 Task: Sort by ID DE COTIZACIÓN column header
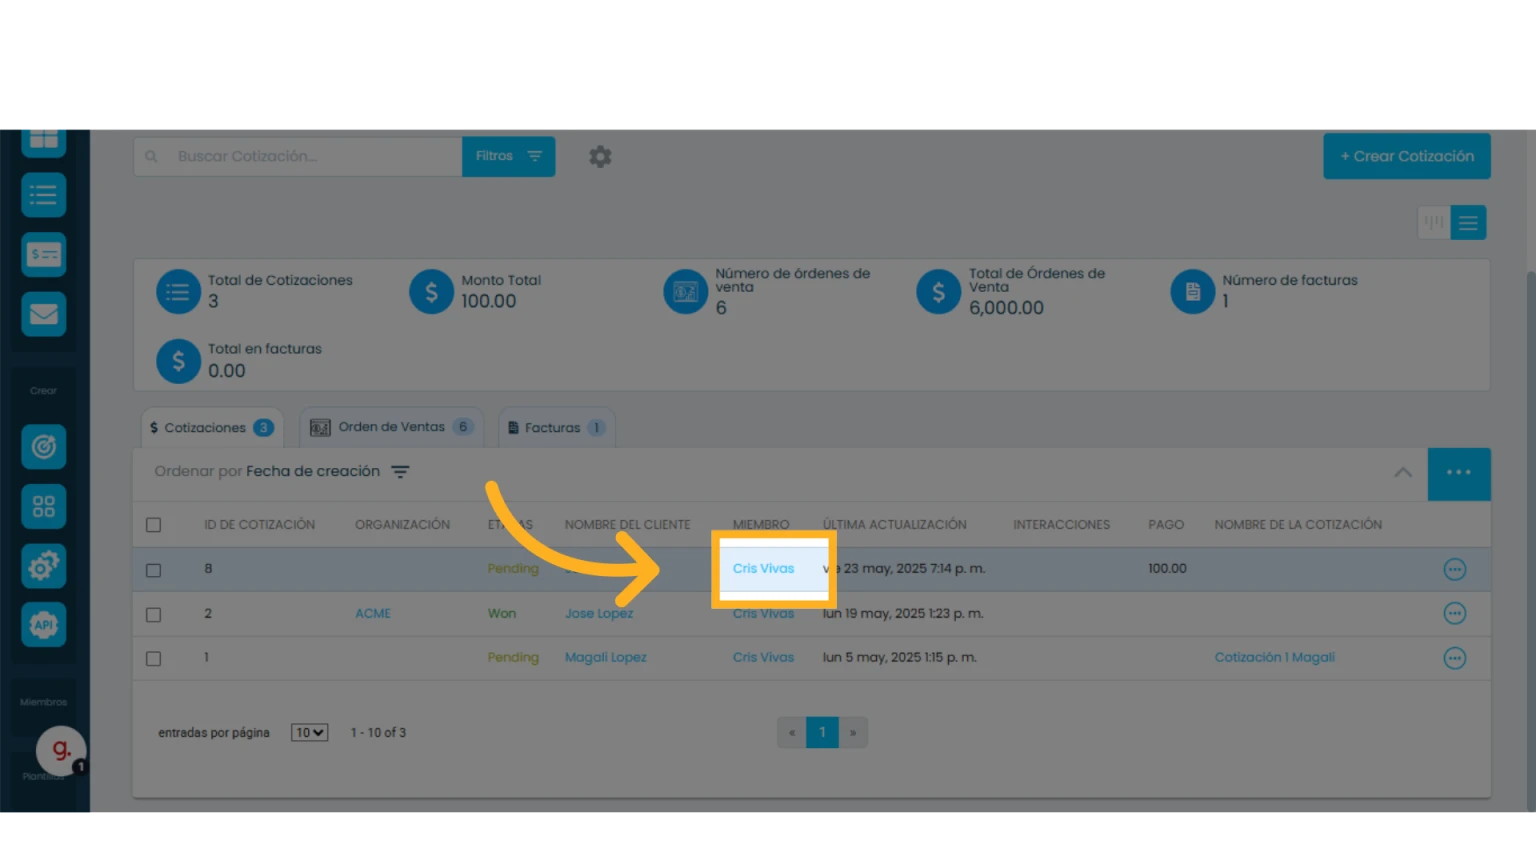click(x=260, y=525)
